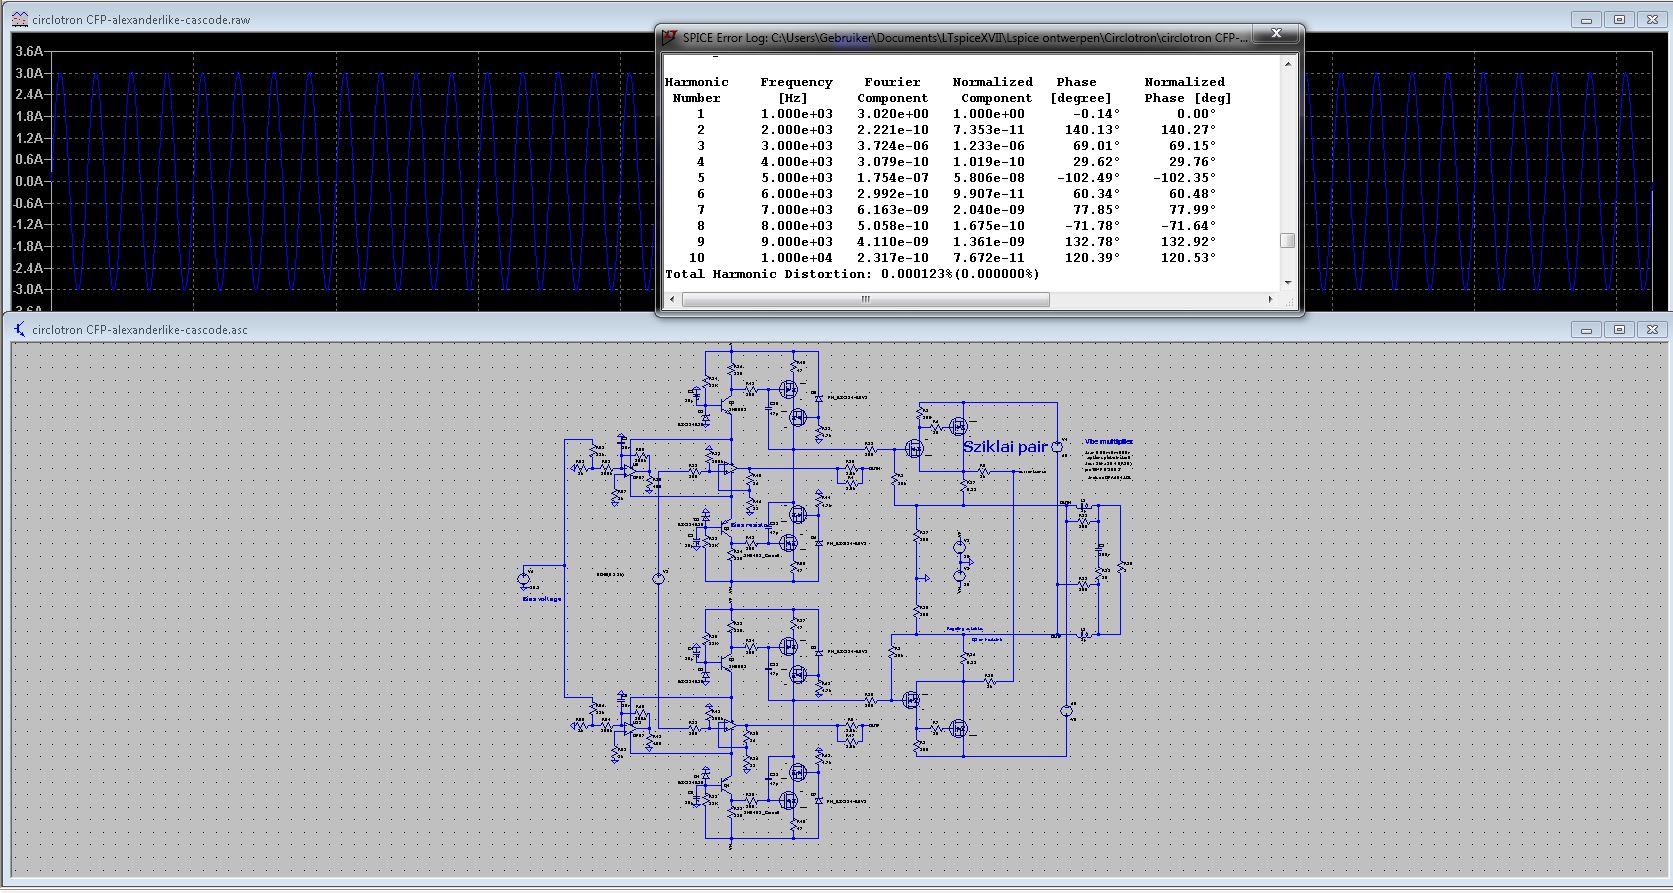Click the 0.0A label on the waveform axis
1673x893 pixels.
(29, 181)
